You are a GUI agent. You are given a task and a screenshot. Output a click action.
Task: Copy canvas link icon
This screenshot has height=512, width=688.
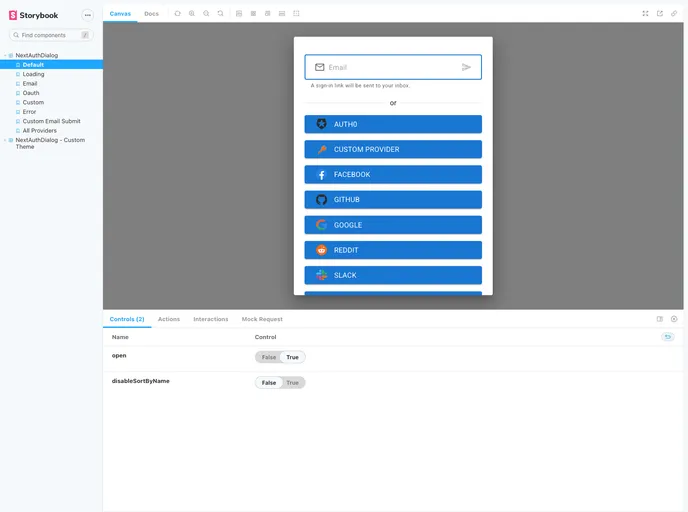pos(674,14)
